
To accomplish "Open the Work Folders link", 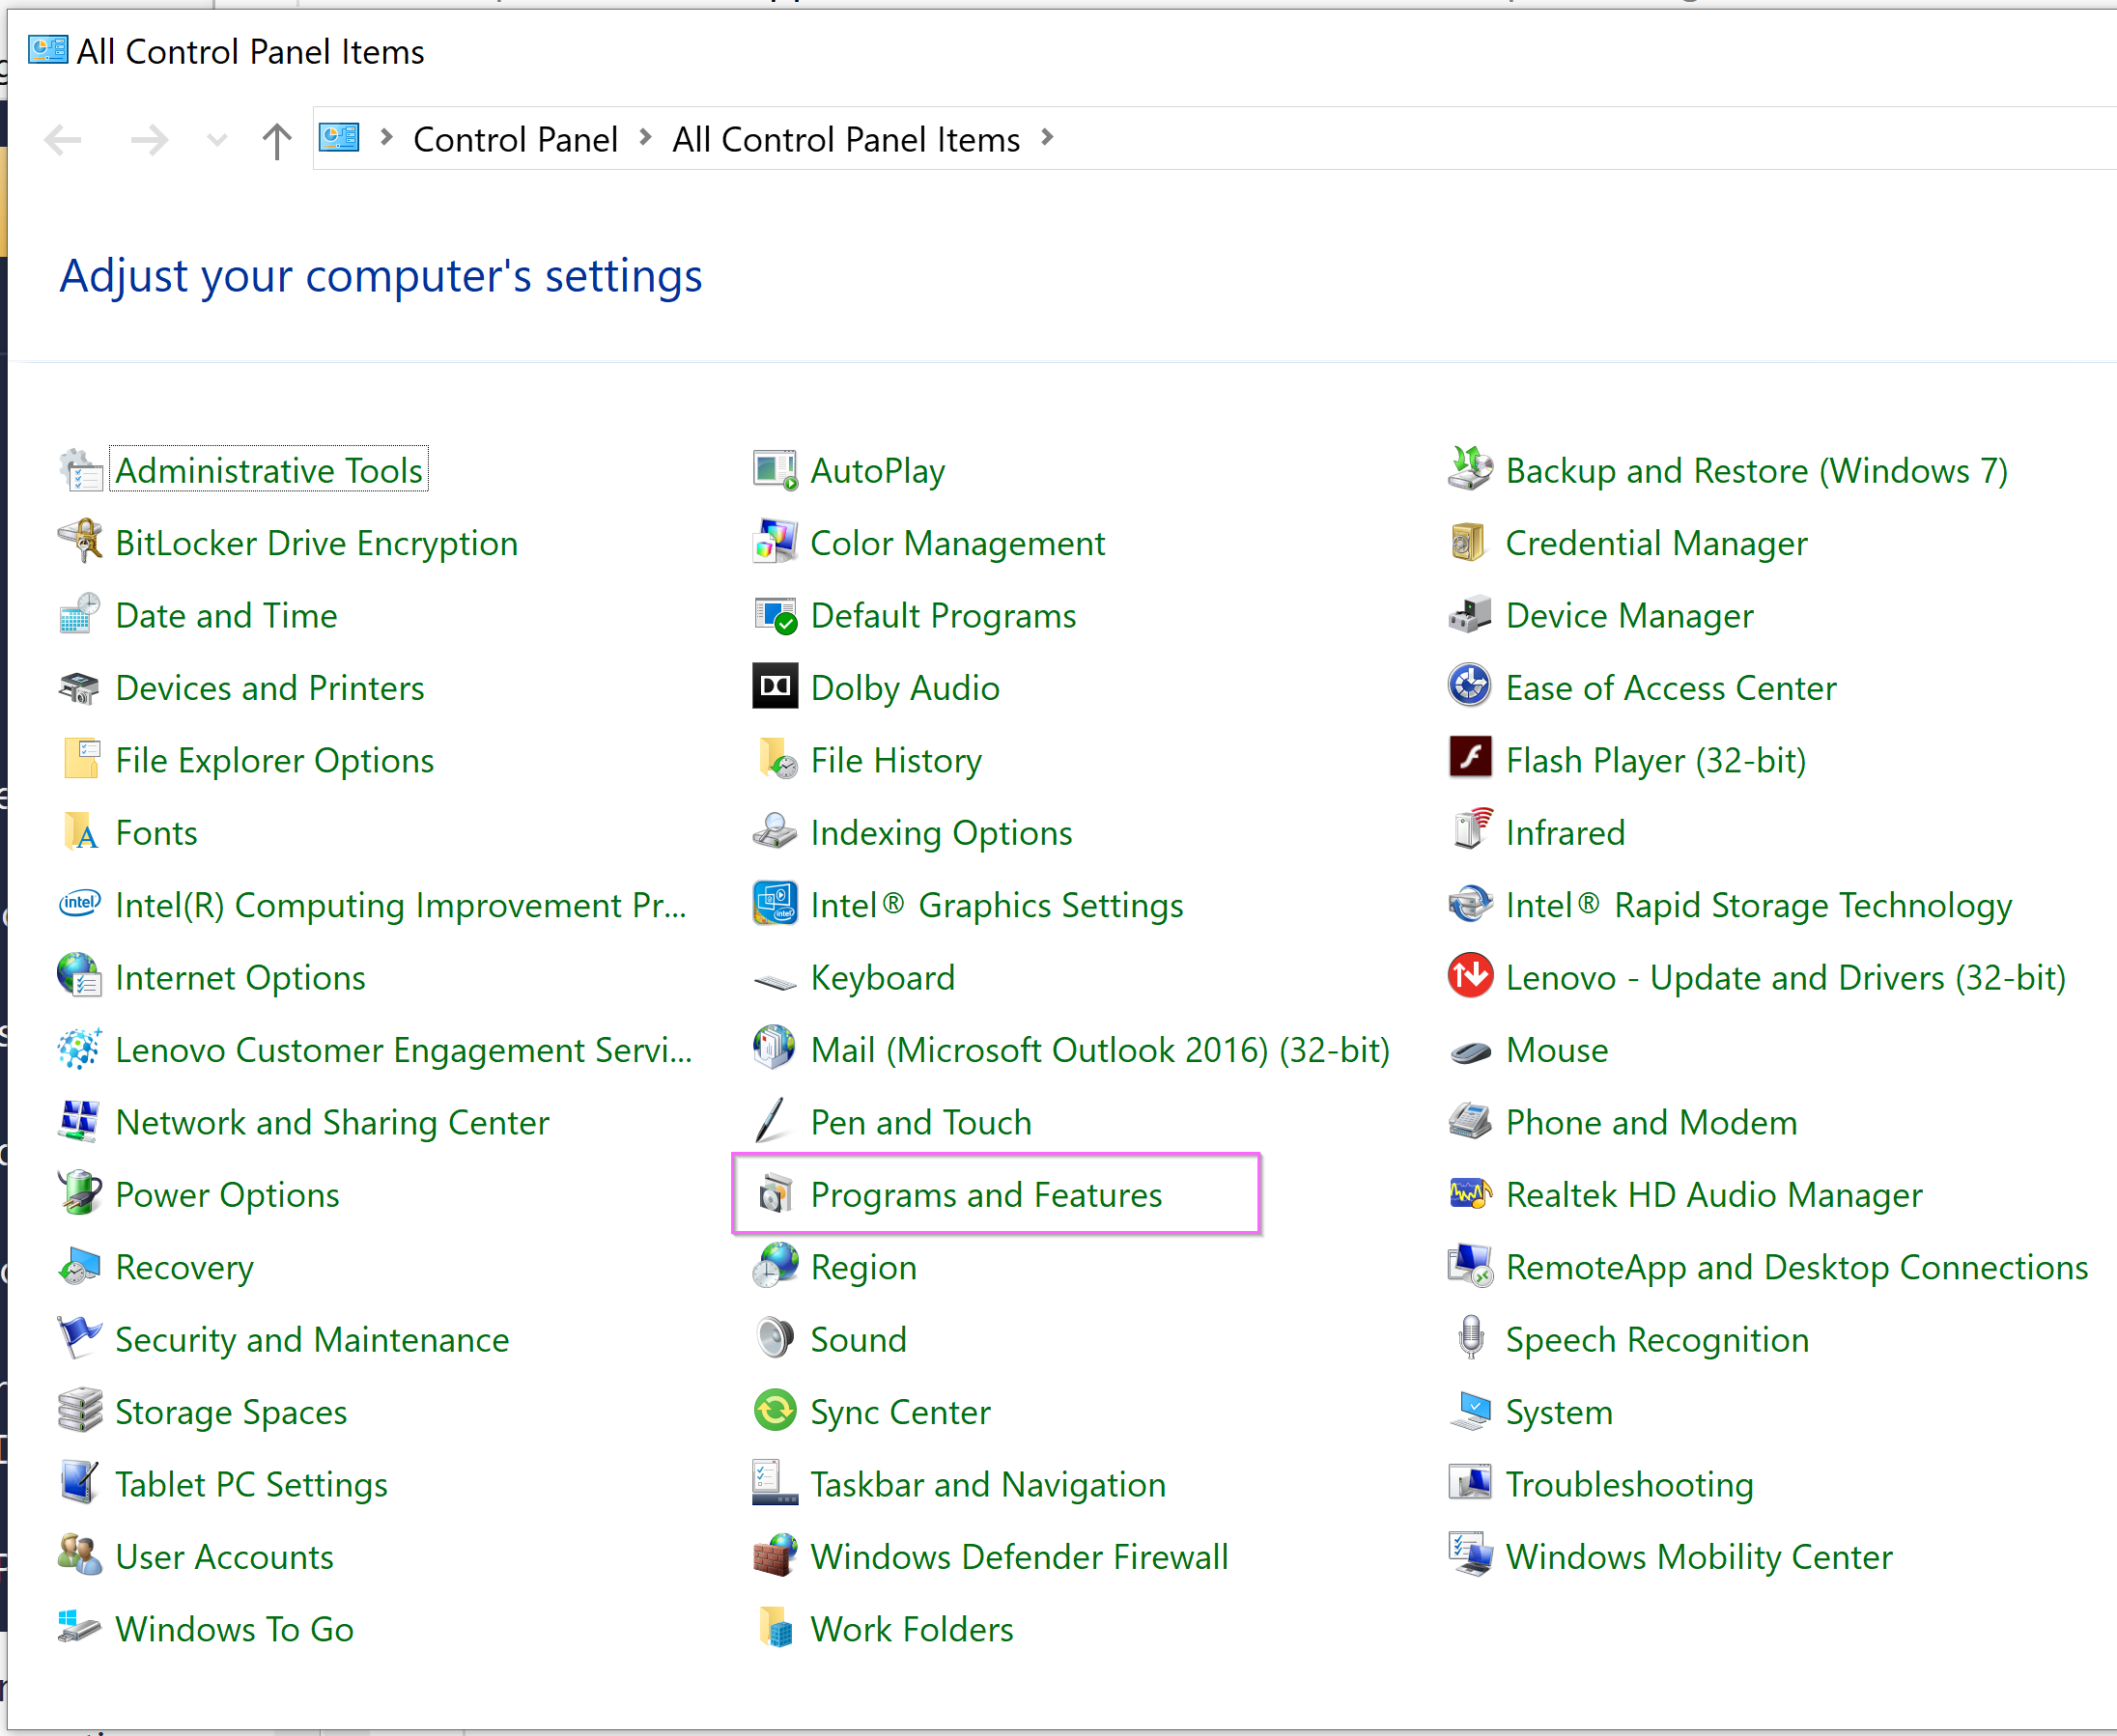I will (x=911, y=1630).
